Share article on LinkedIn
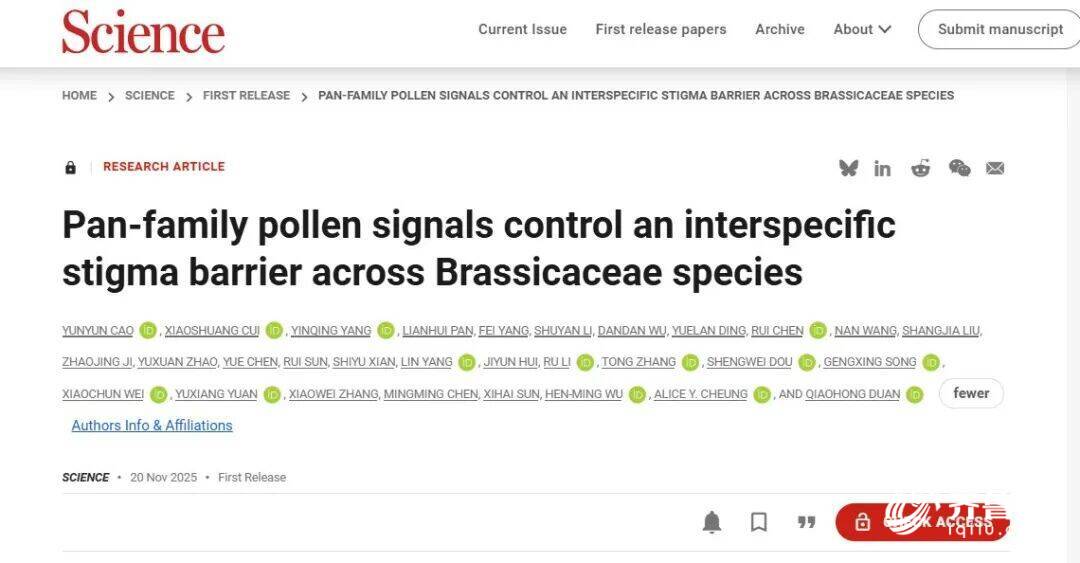Image resolution: width=1080 pixels, height=563 pixels. coord(882,168)
